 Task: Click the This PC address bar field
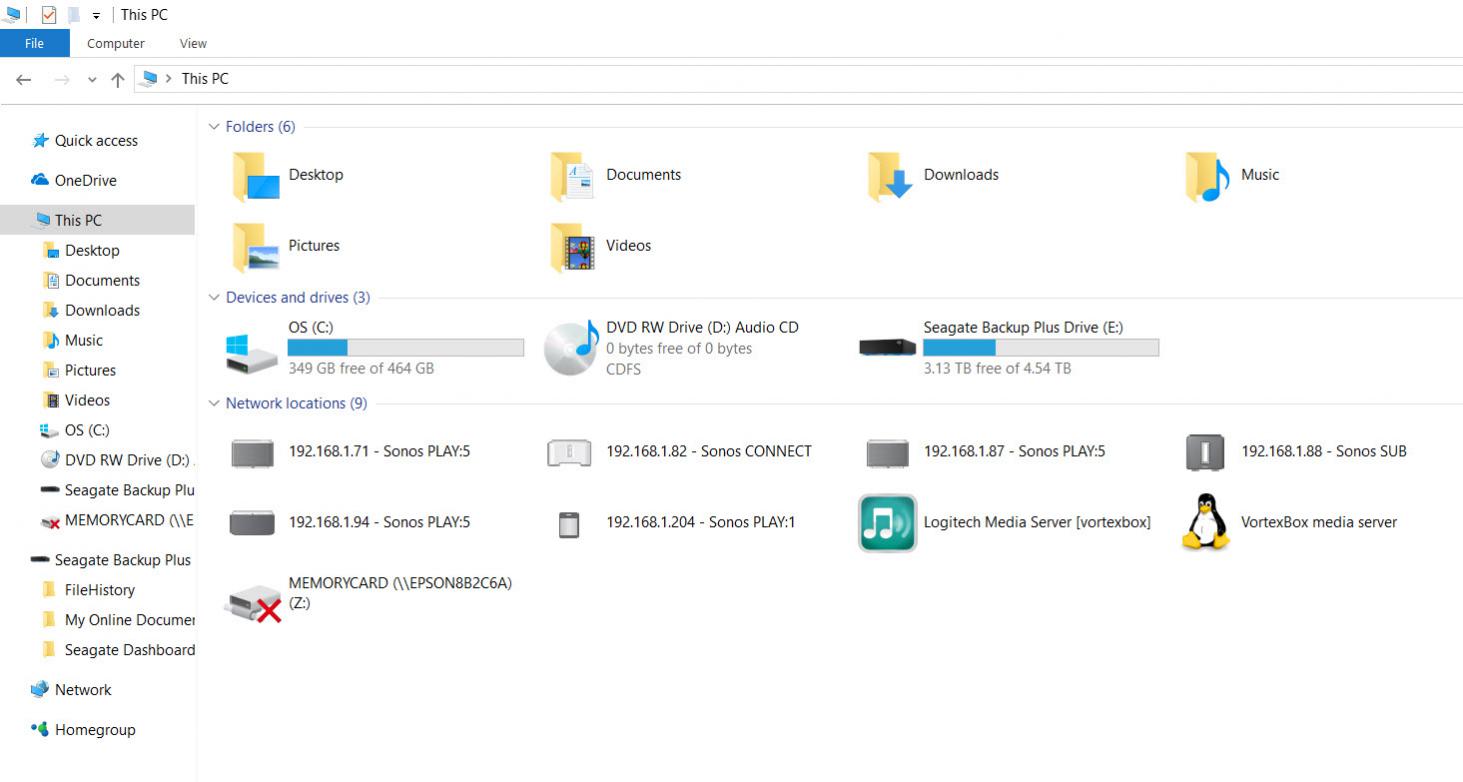coord(800,79)
